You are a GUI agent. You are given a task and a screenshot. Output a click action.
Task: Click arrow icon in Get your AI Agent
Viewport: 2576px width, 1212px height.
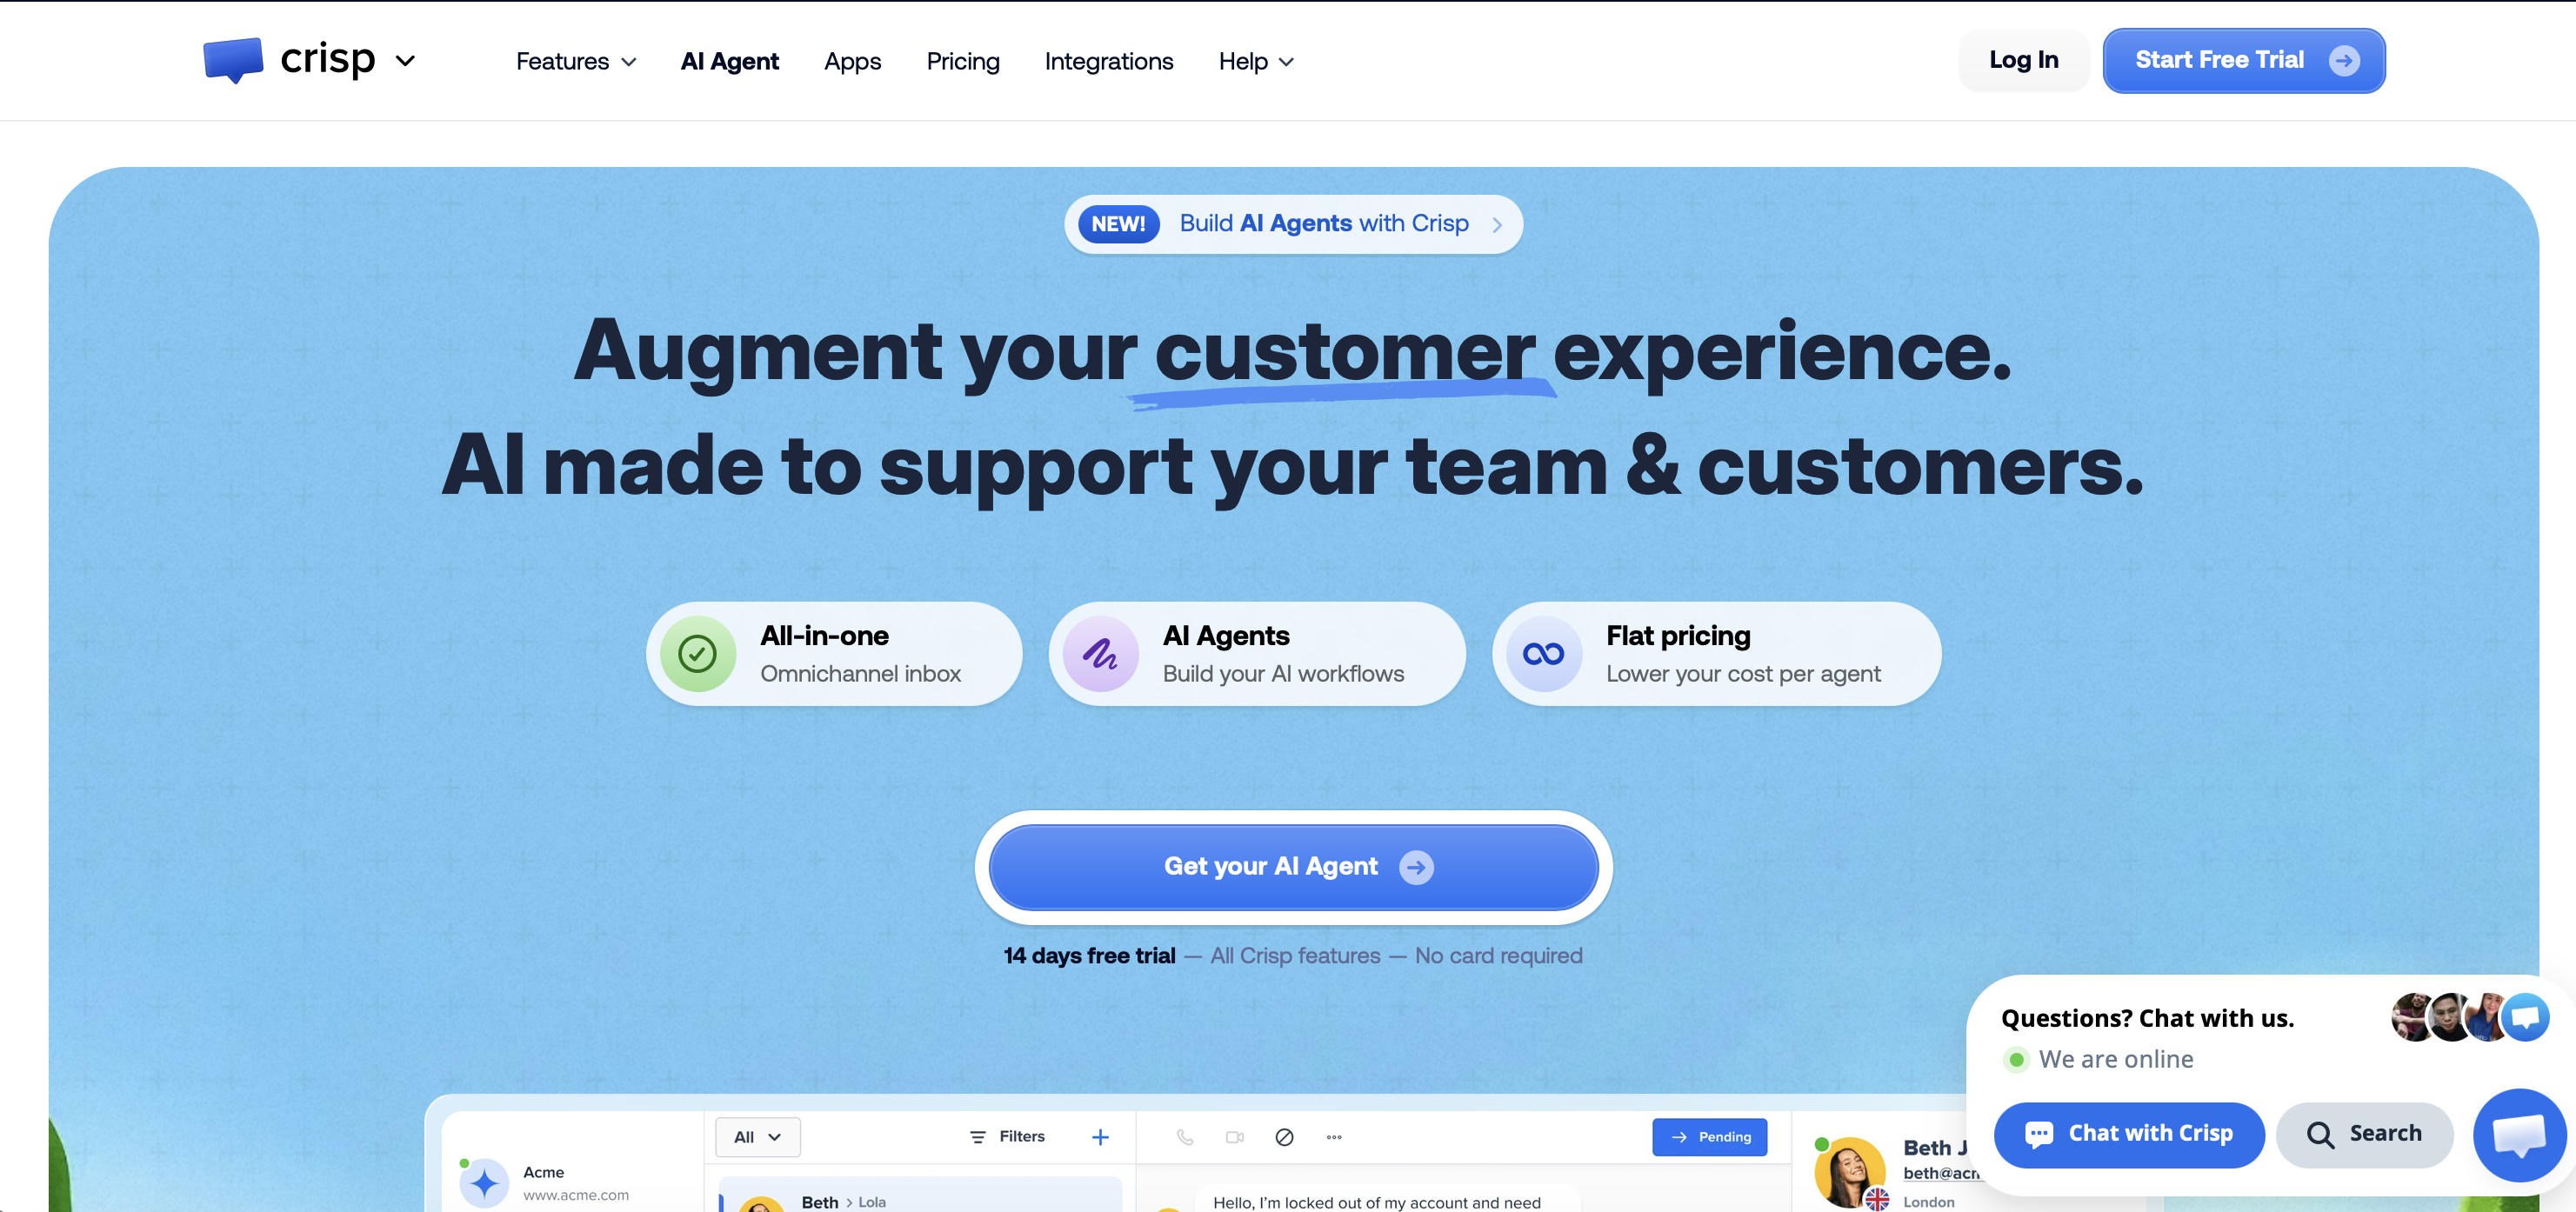click(x=1416, y=867)
